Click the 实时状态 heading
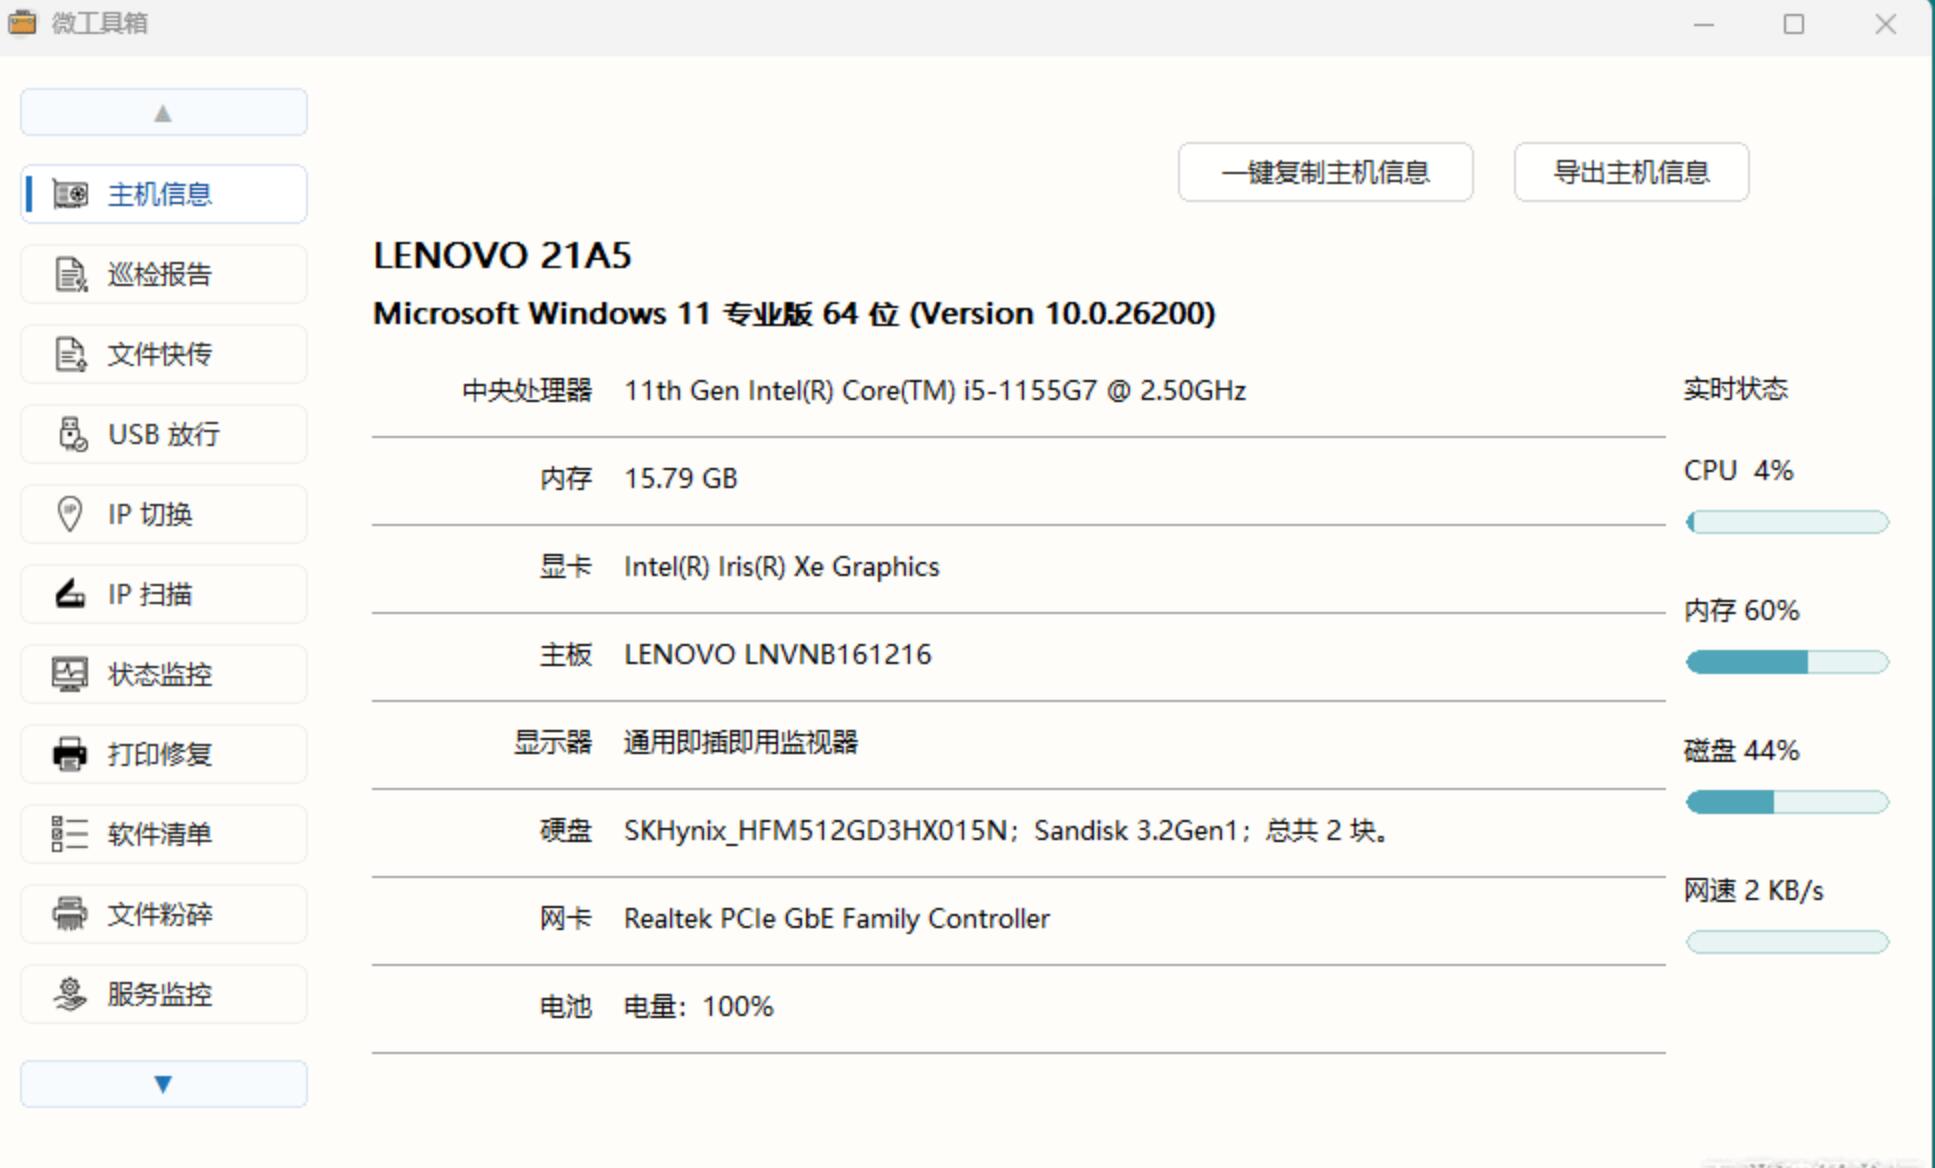 coord(1735,388)
